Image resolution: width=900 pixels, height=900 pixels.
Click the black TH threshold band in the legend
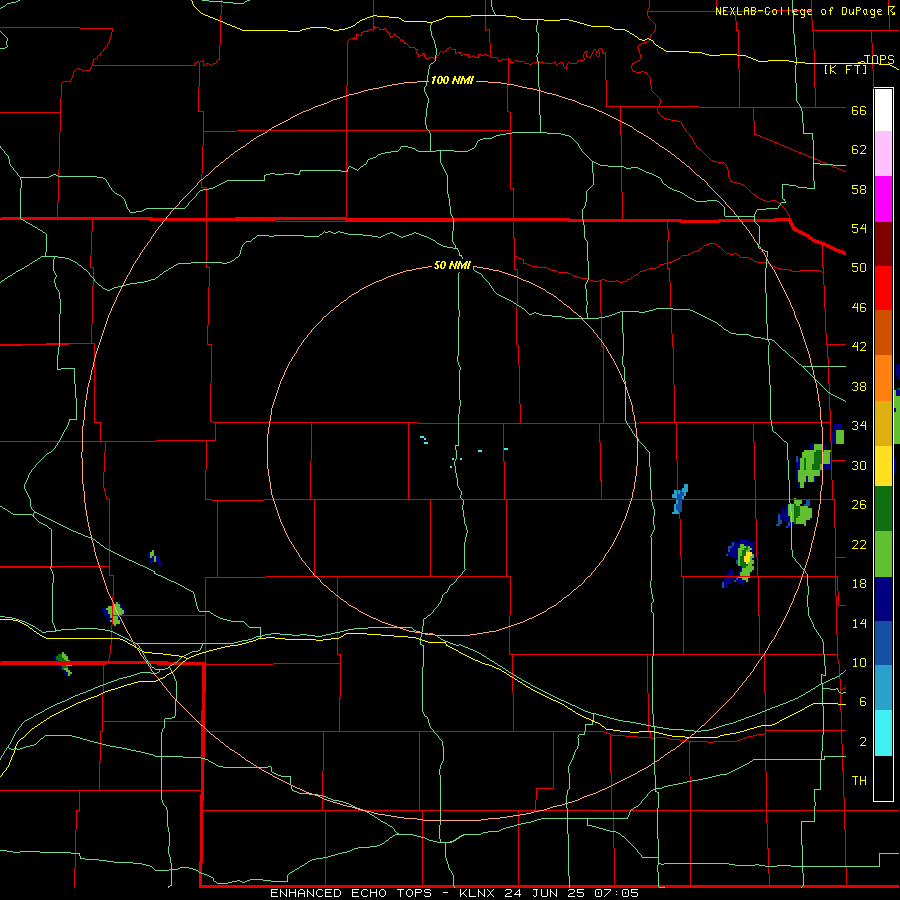(883, 778)
